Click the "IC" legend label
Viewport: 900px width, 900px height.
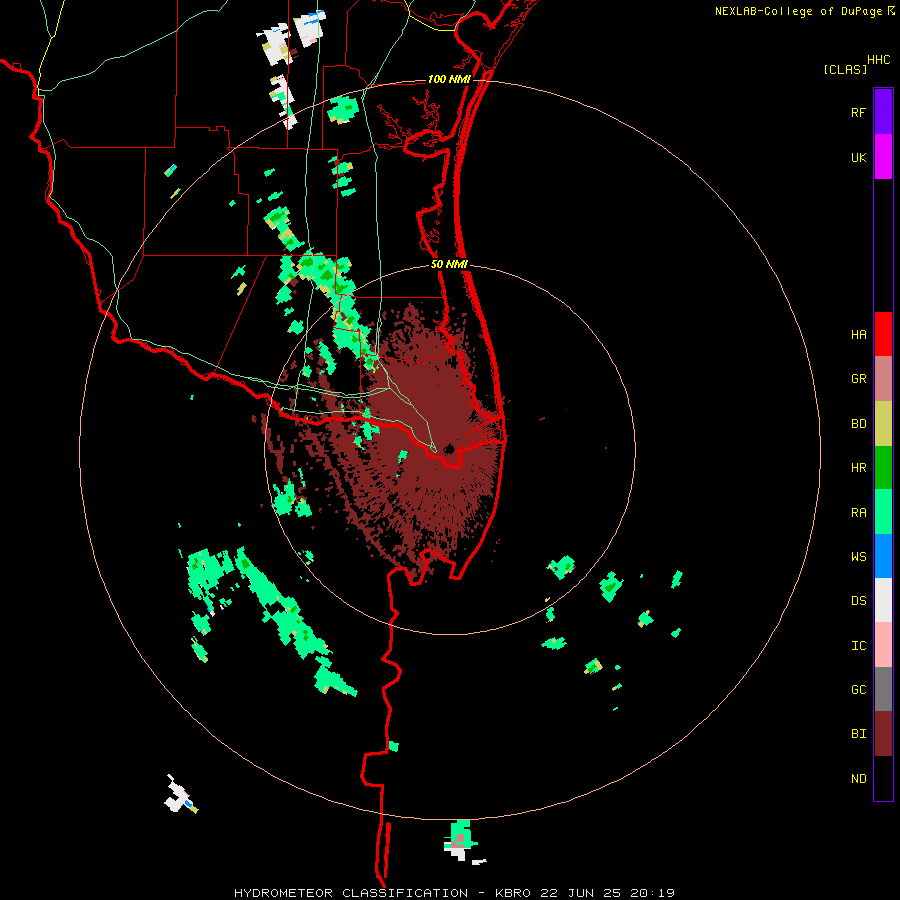pyautogui.click(x=859, y=646)
